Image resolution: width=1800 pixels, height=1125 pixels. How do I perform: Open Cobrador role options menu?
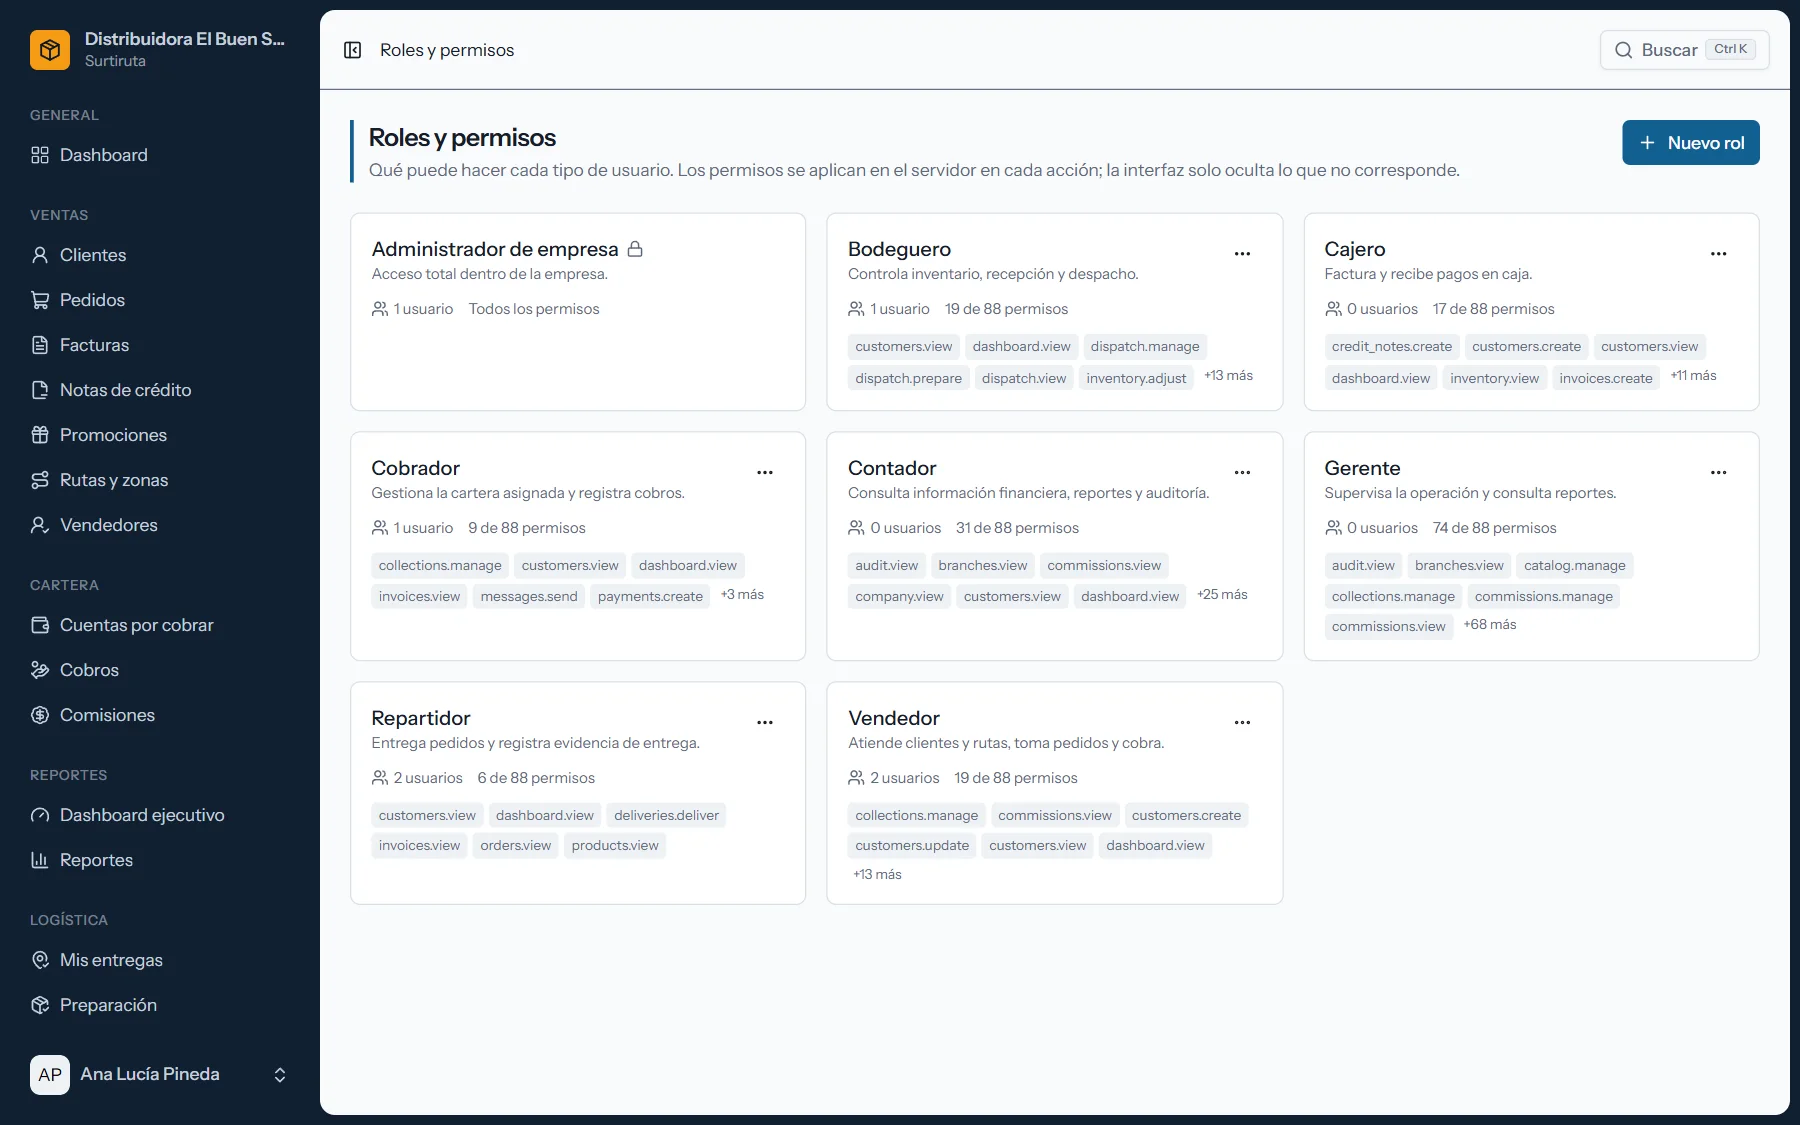coord(765,473)
